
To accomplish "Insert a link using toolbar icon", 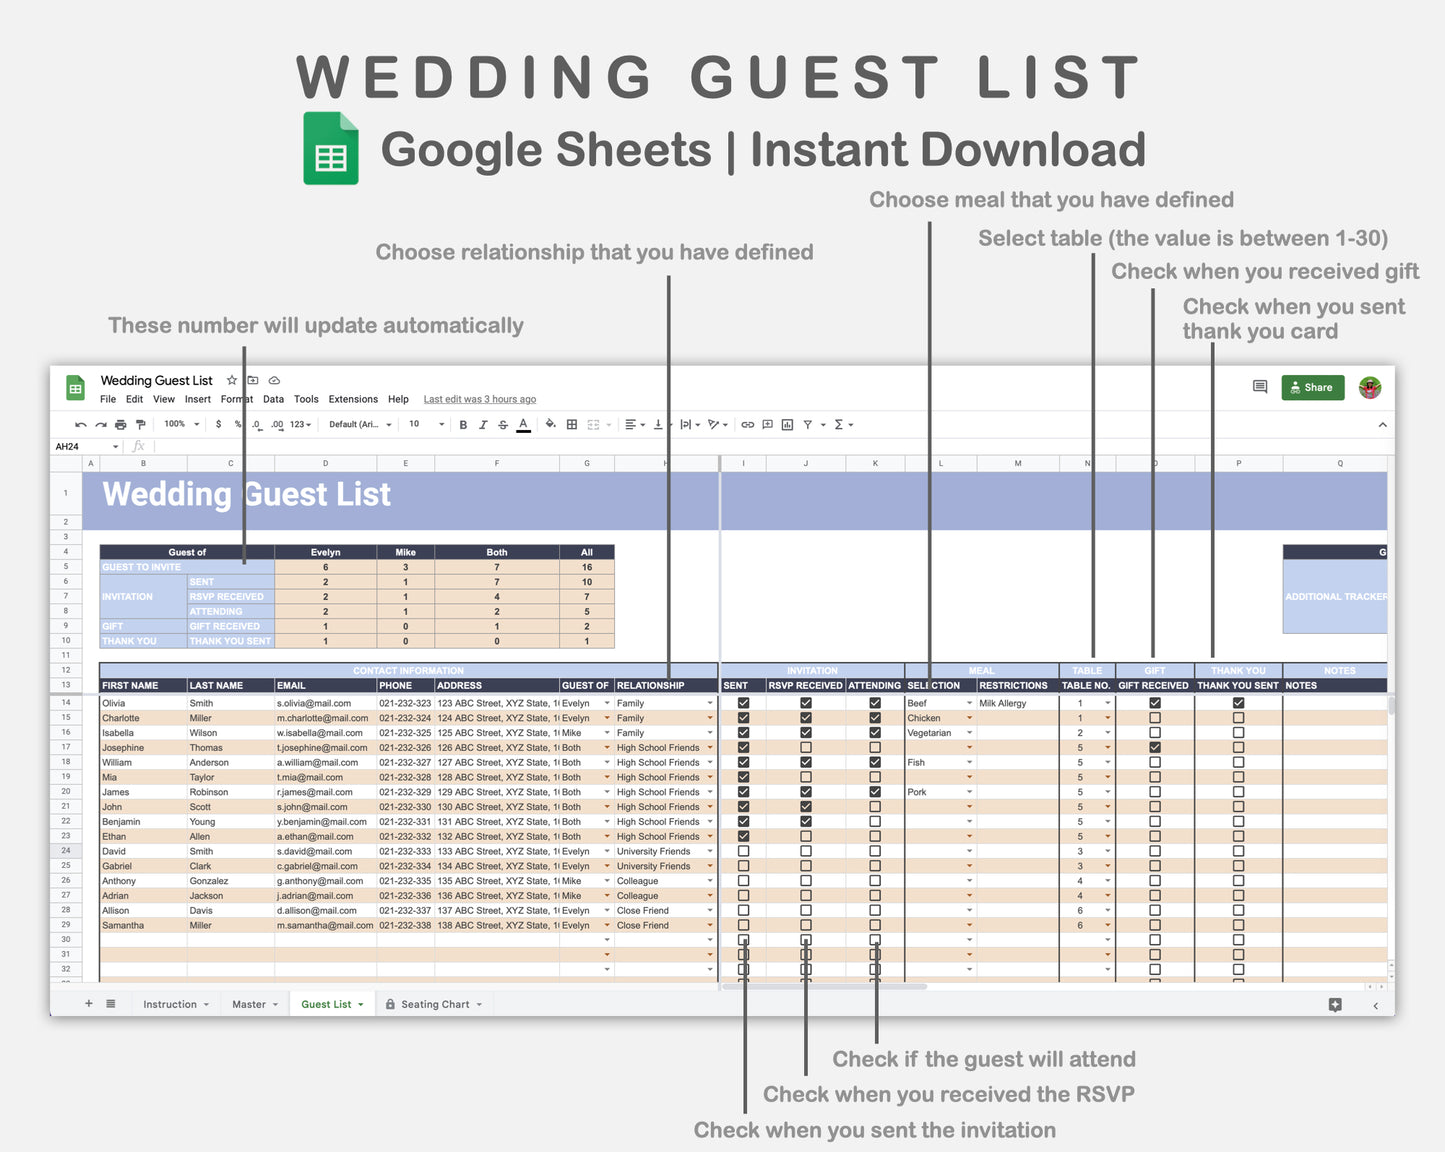I will pos(747,424).
